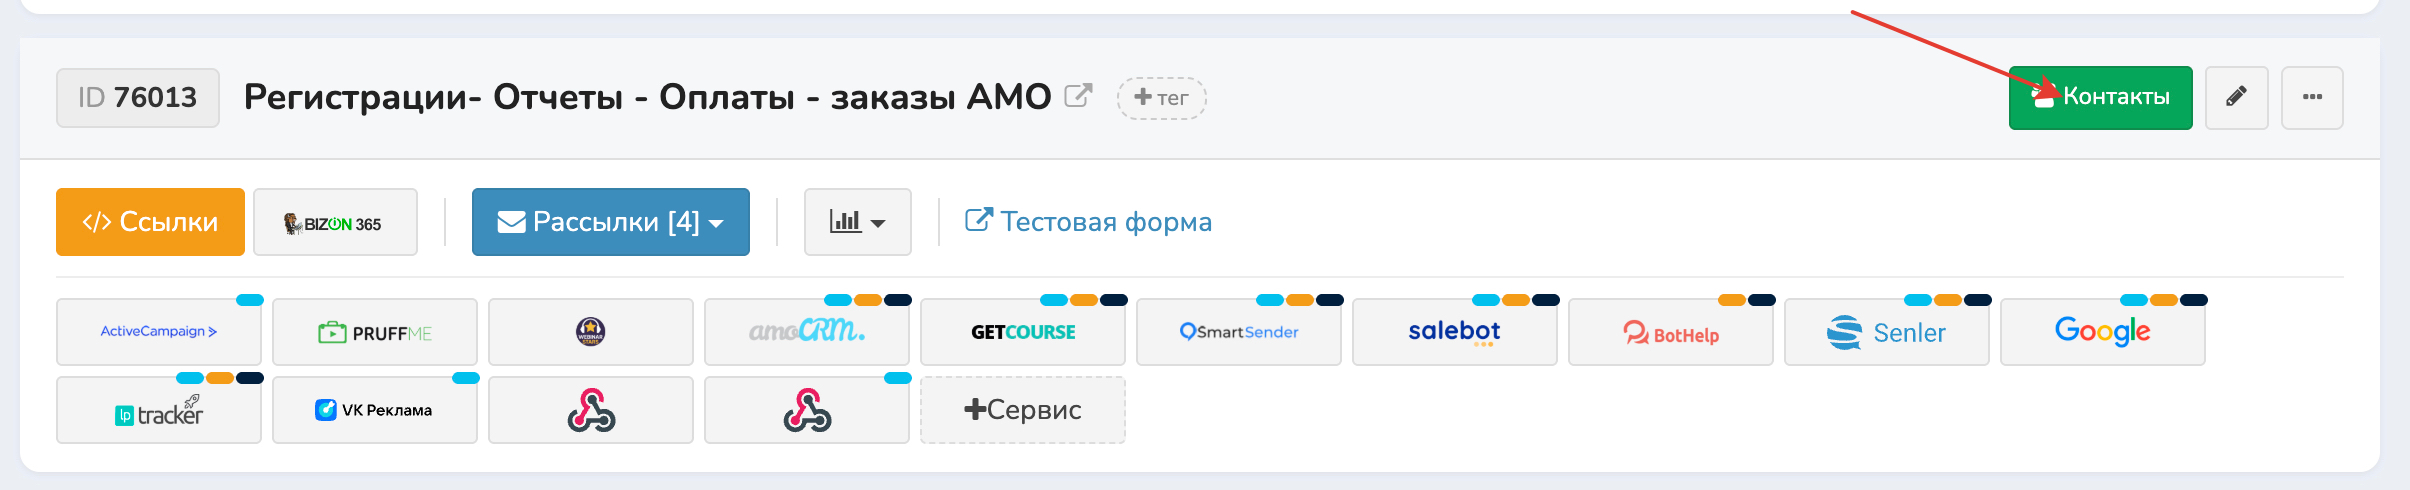Click the pencil edit icon button

tap(2237, 98)
